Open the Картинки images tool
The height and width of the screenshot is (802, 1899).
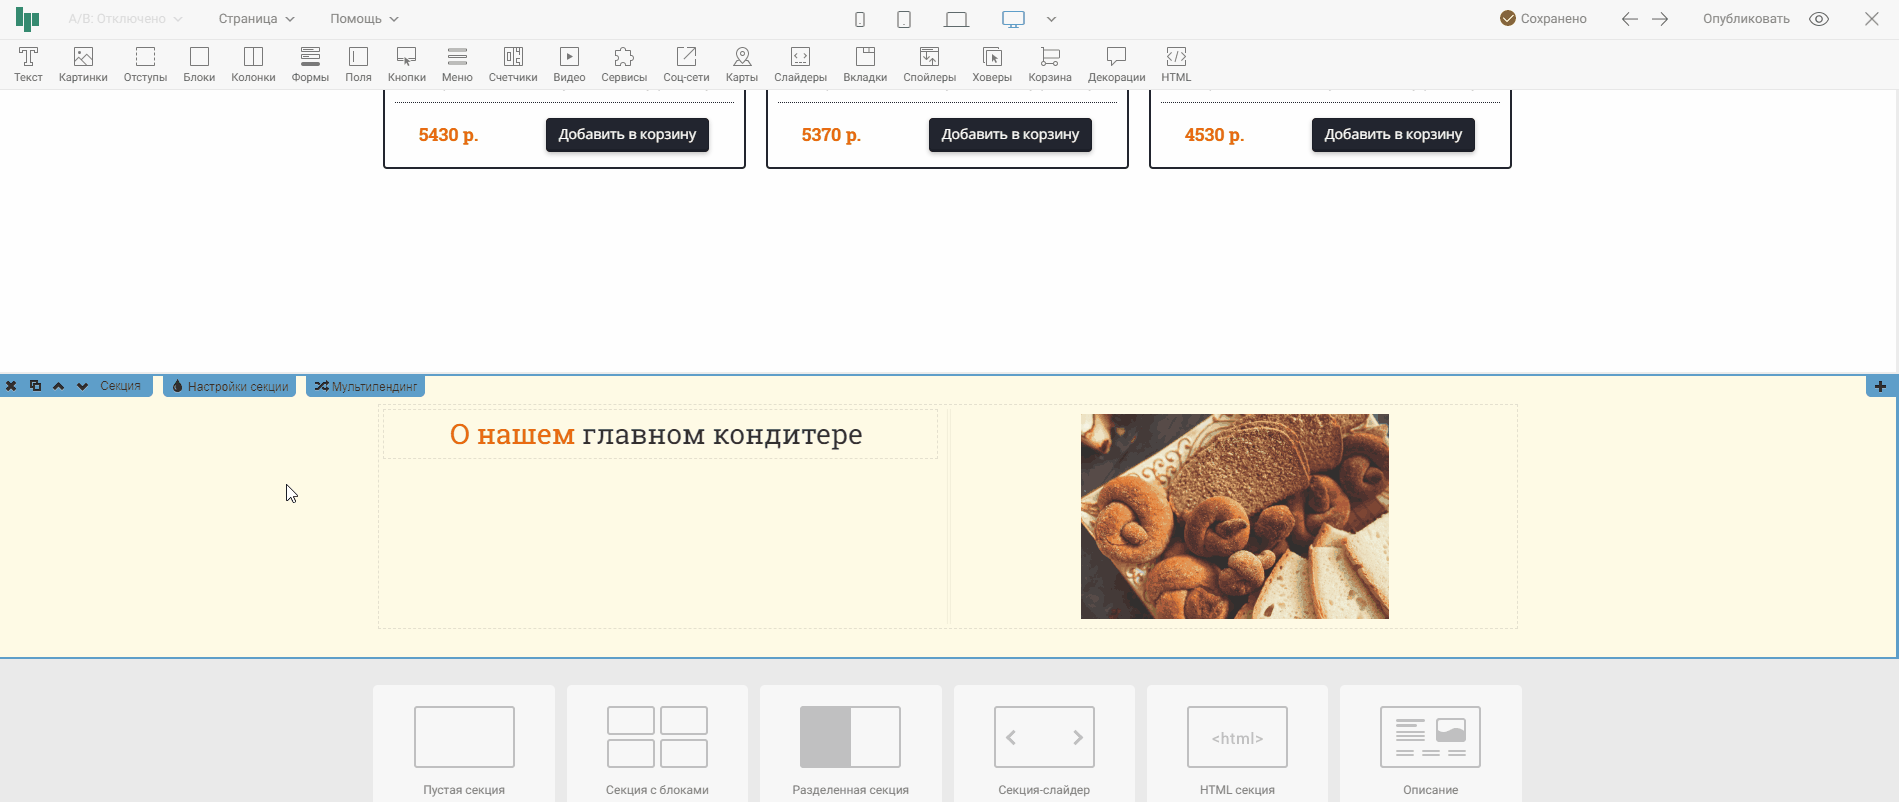point(83,64)
